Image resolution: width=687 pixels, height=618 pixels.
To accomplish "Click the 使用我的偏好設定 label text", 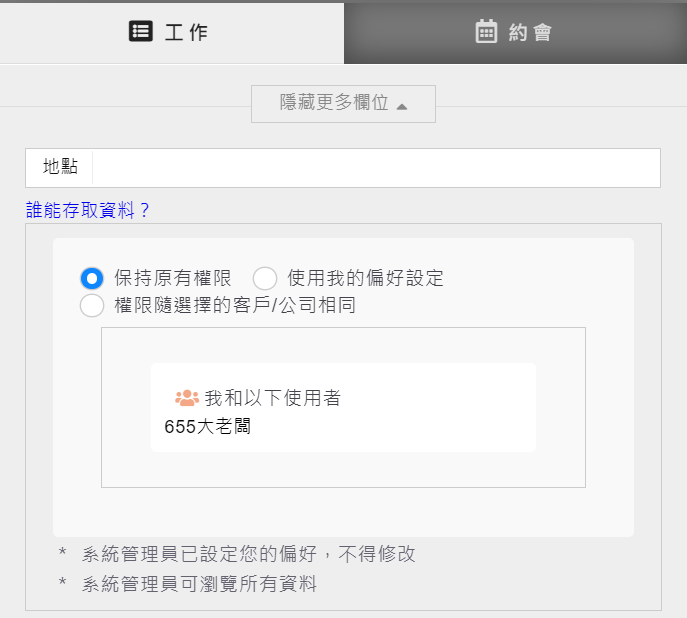I will coord(365,278).
